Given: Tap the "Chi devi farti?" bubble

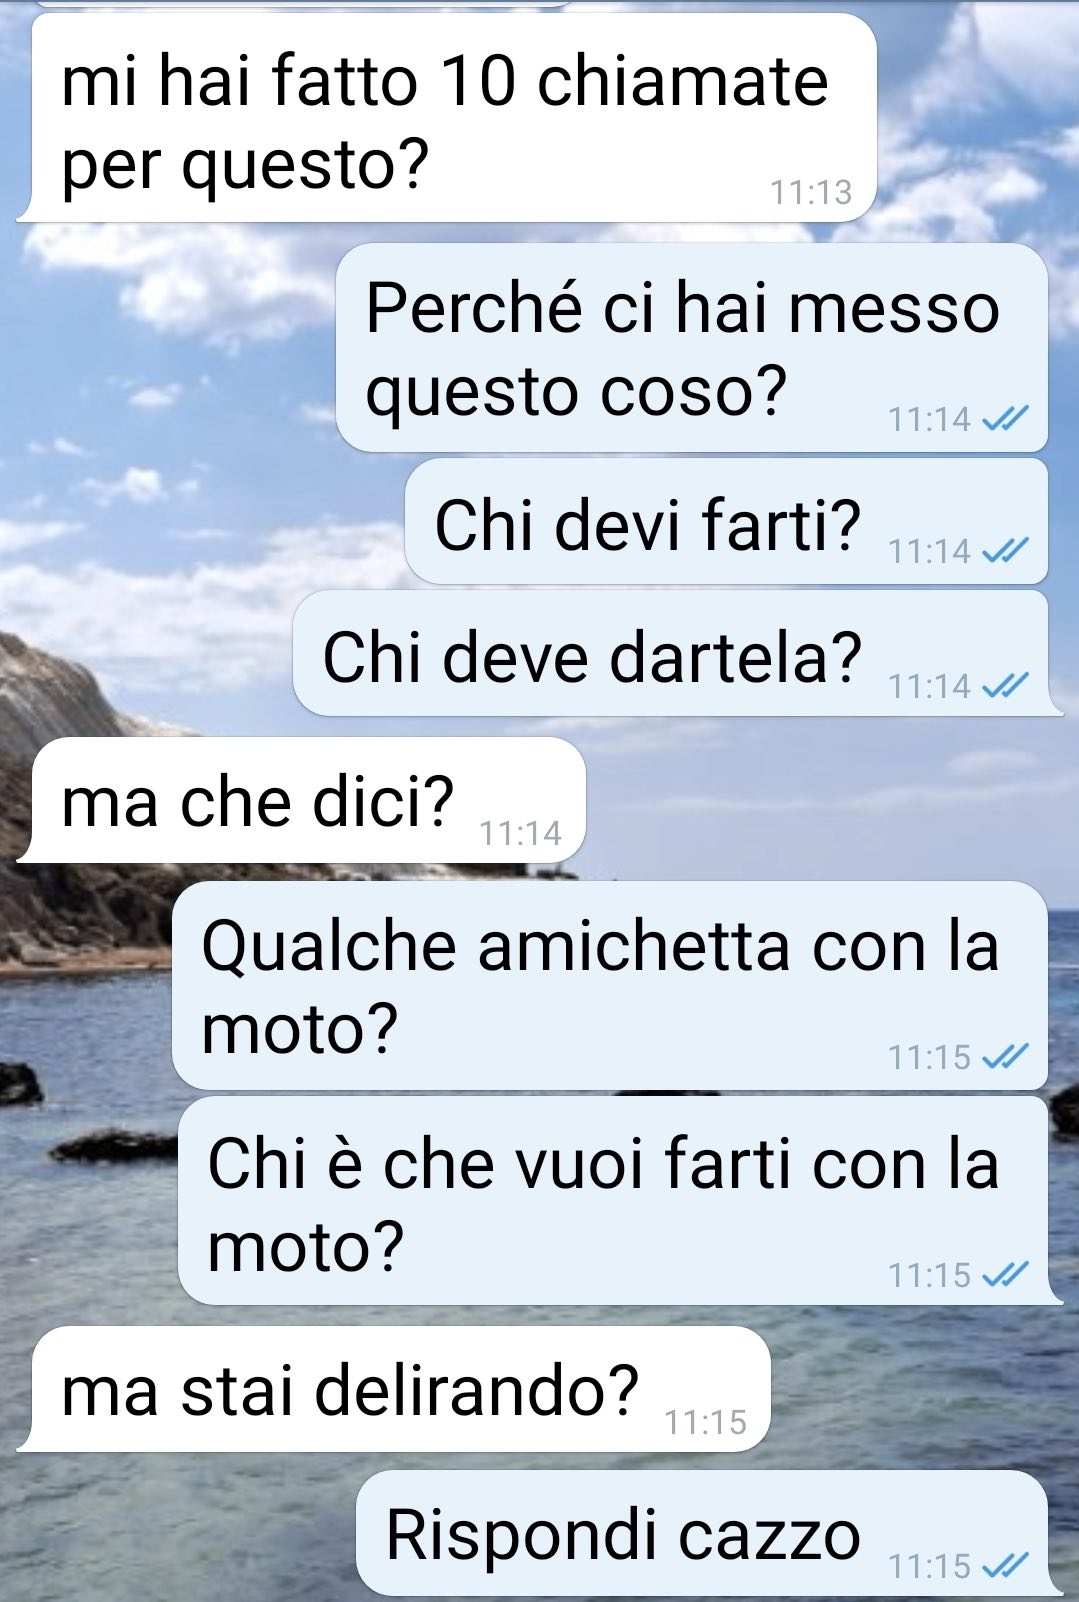Looking at the screenshot, I should coord(727,521).
